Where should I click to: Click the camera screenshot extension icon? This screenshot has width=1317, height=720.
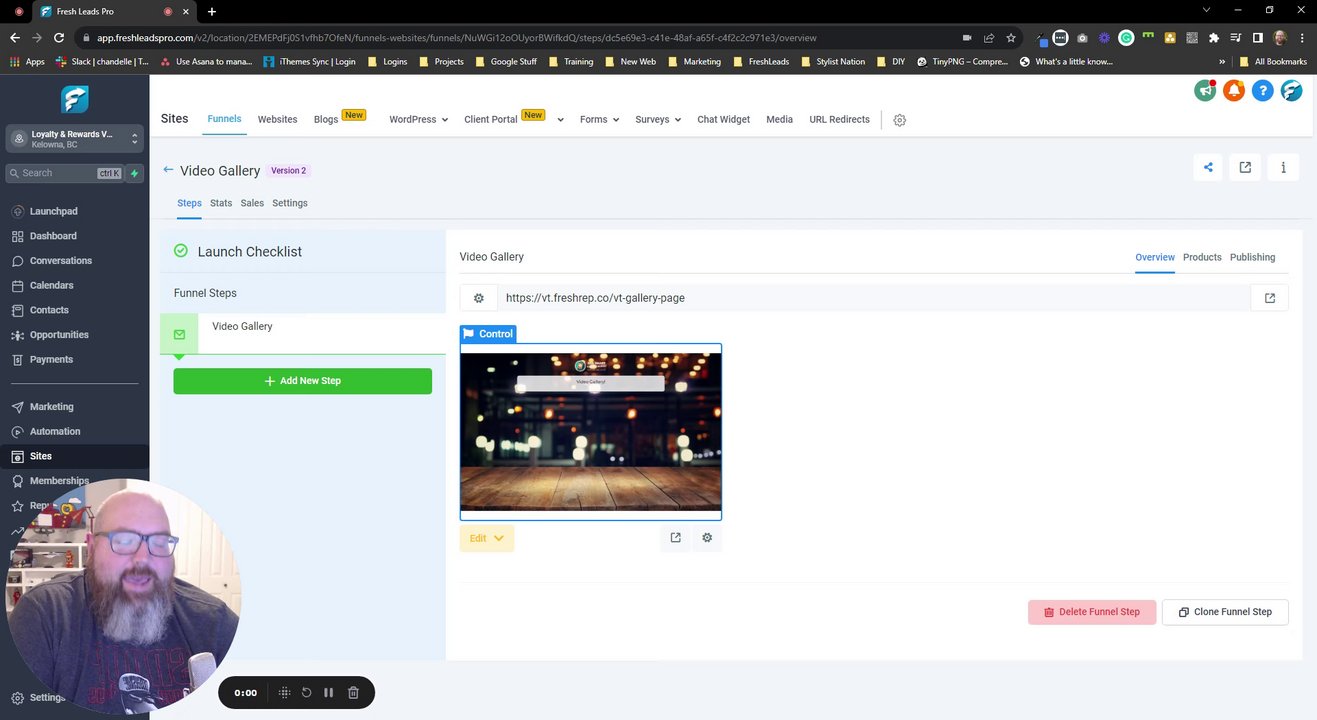coord(1082,38)
